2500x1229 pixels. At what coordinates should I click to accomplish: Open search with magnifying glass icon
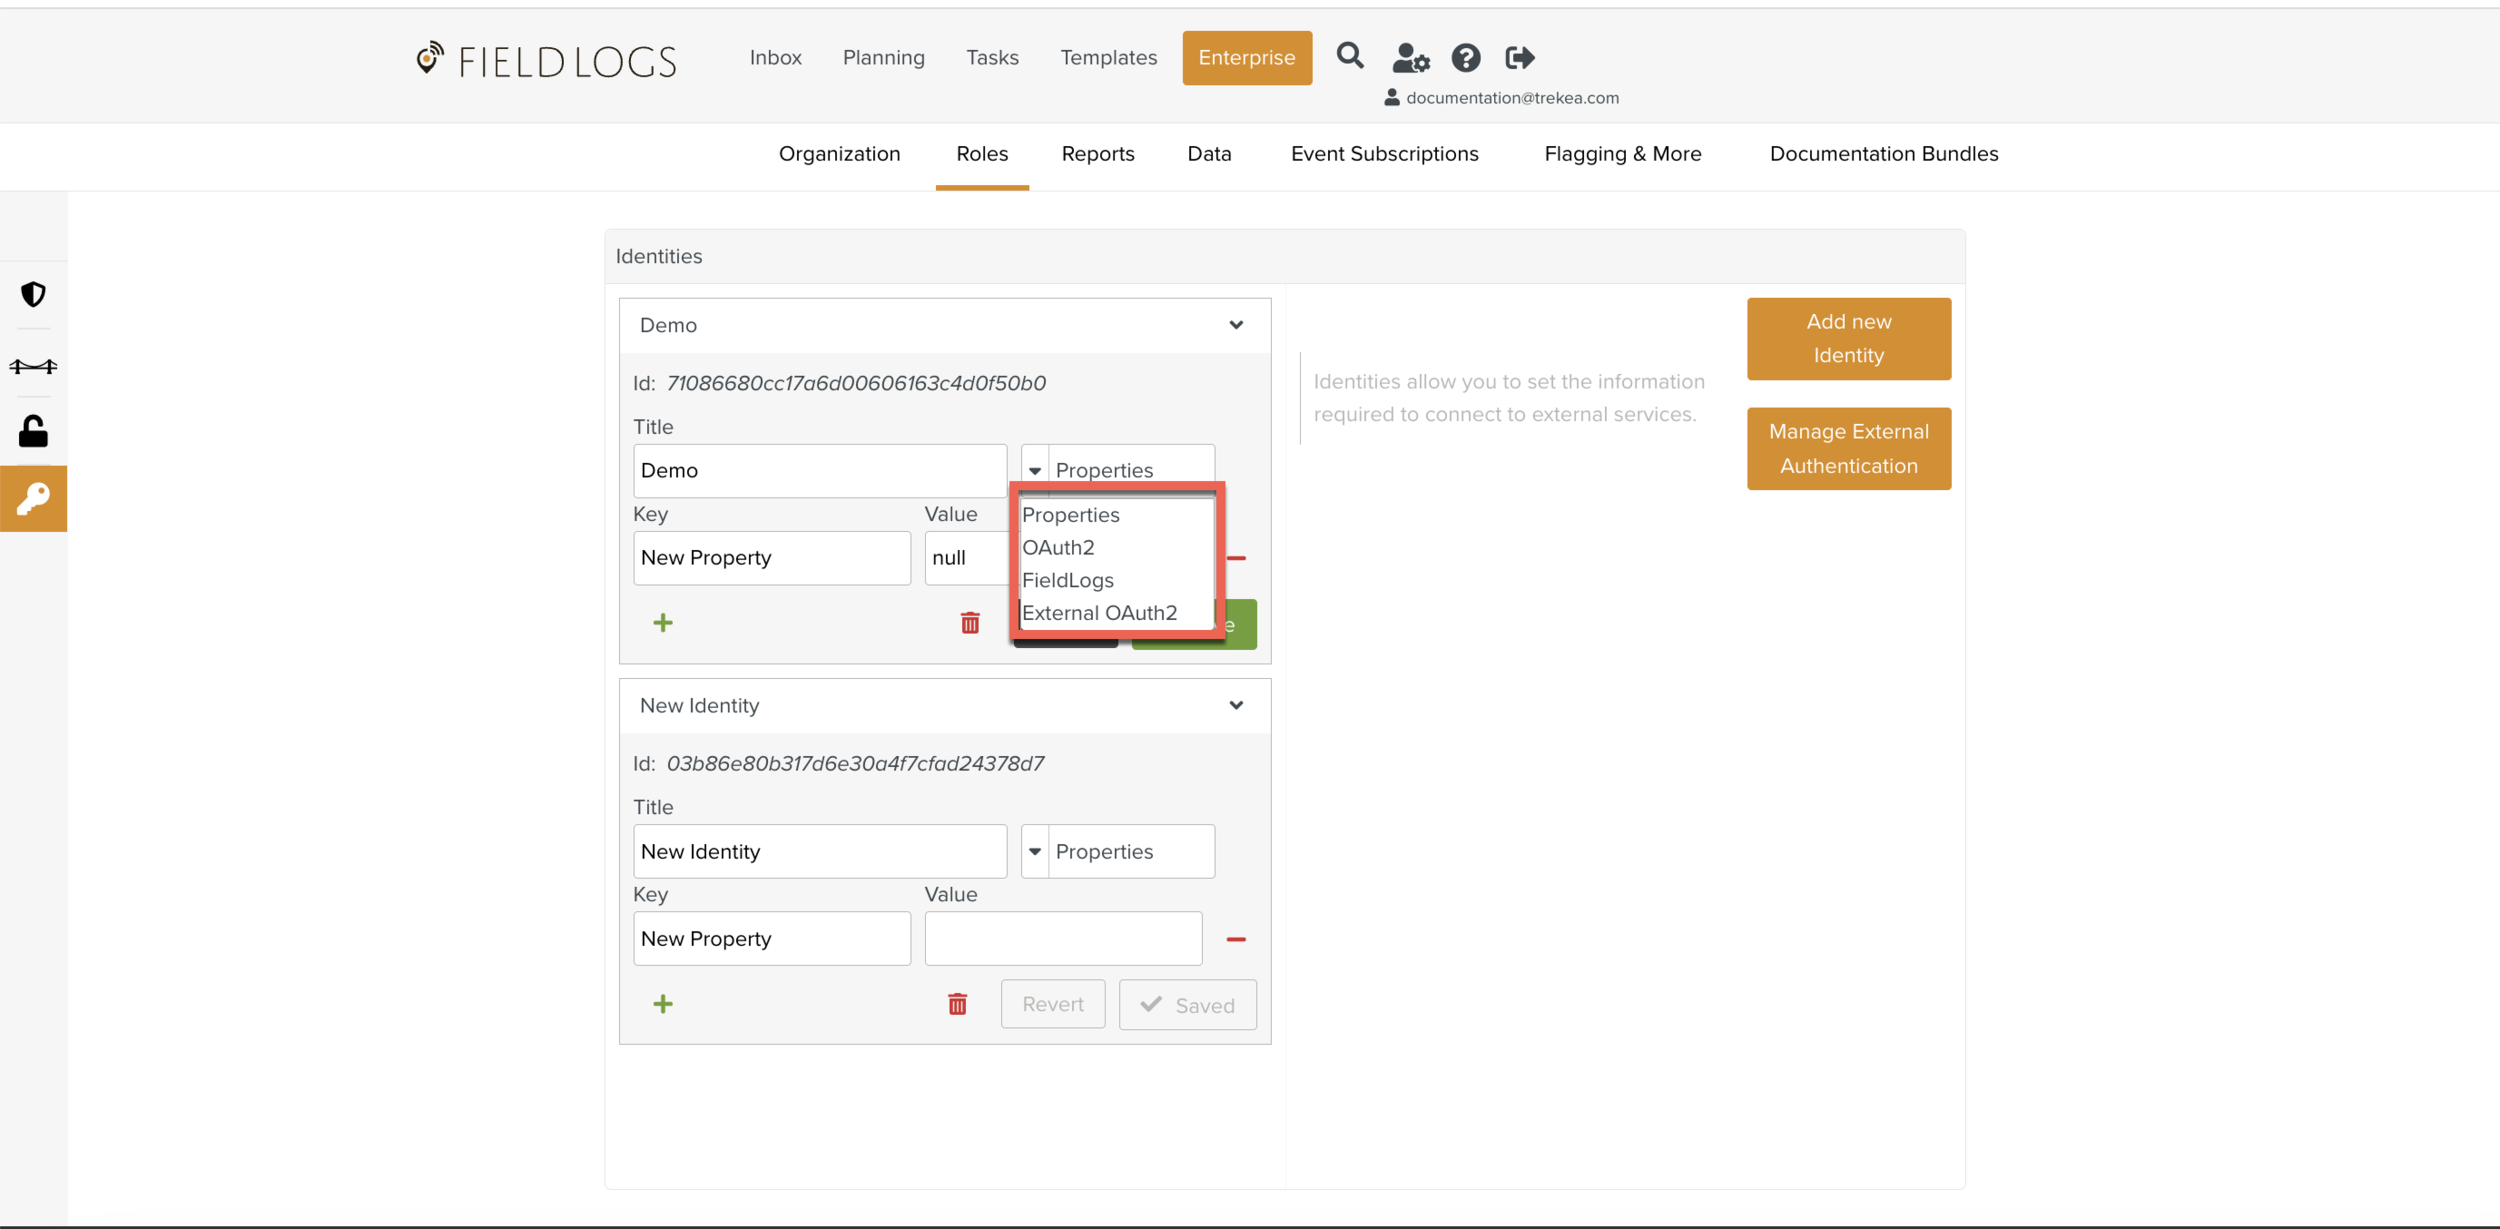coord(1350,56)
